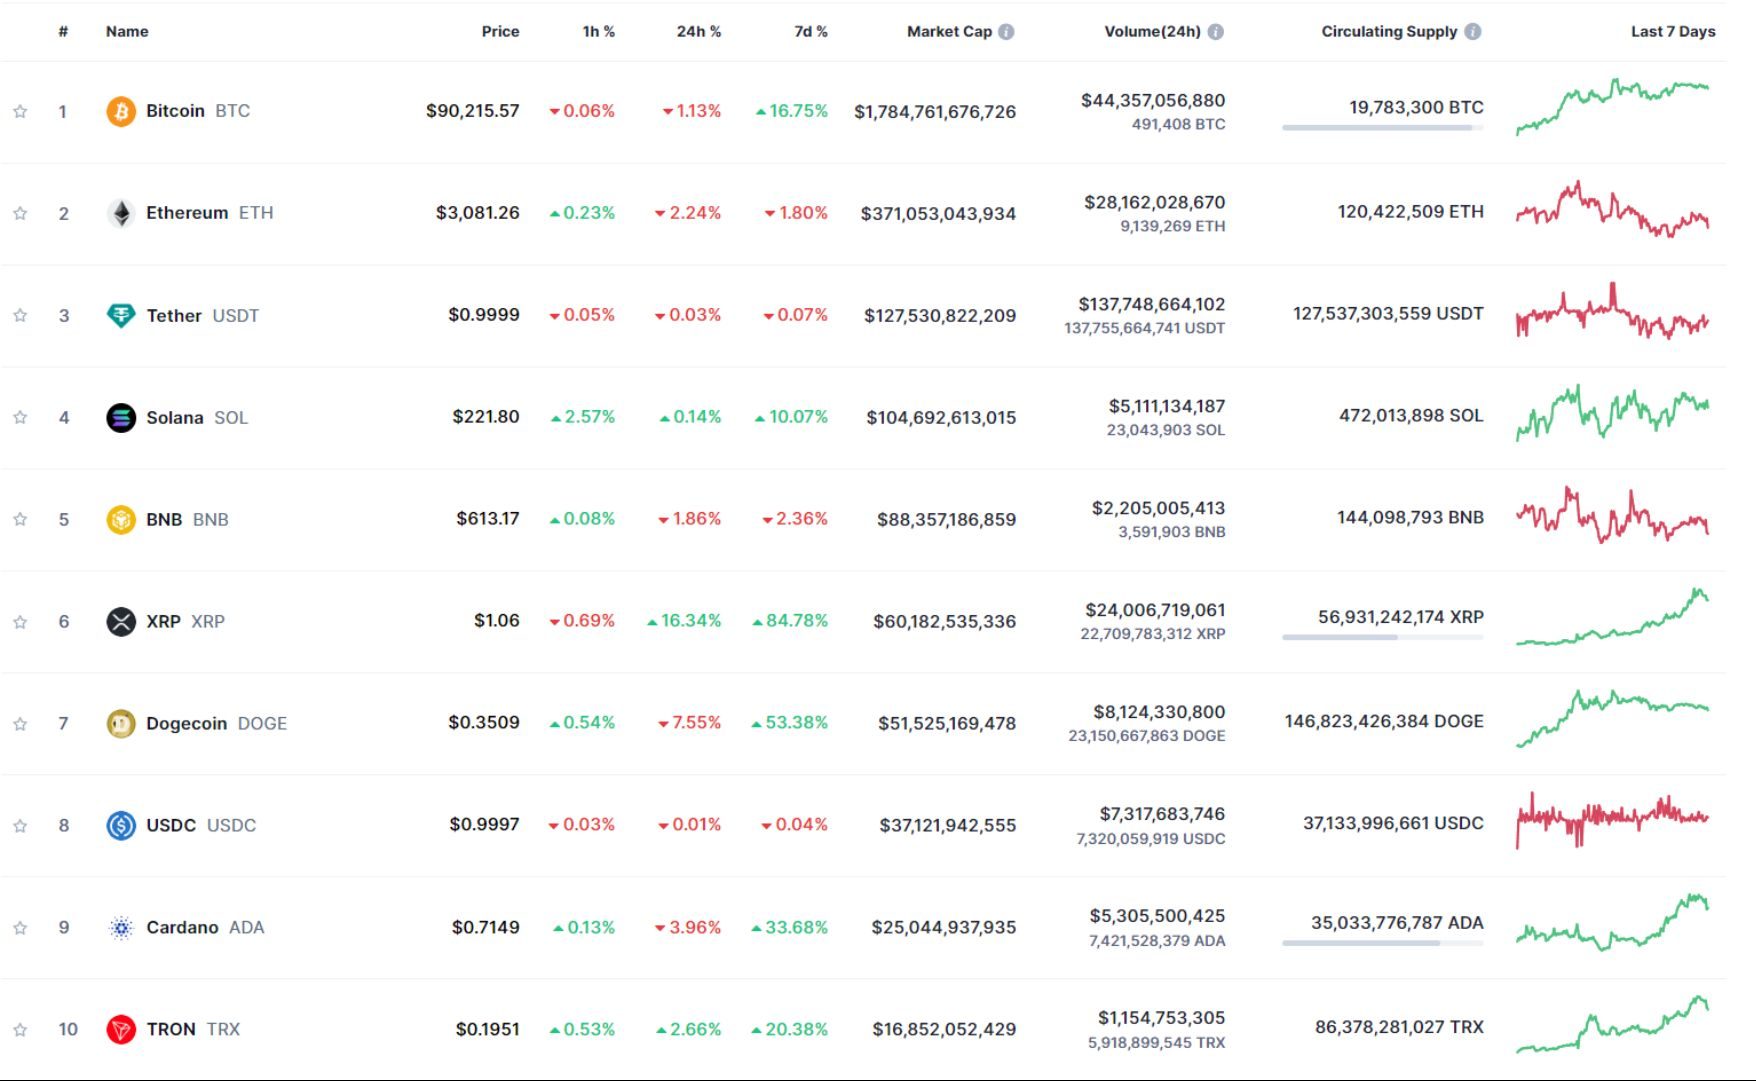Open the BNB coin page link
Screen dimensions: 1756x1081
click(x=165, y=519)
